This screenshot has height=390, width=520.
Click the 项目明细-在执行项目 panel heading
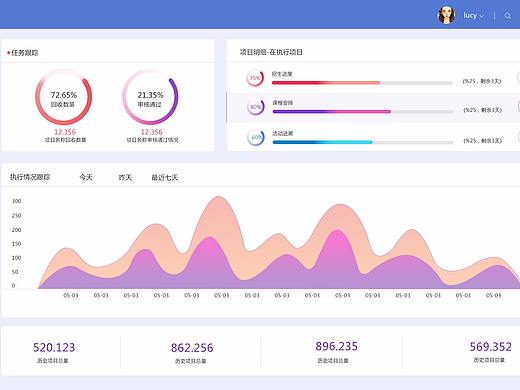(x=271, y=52)
